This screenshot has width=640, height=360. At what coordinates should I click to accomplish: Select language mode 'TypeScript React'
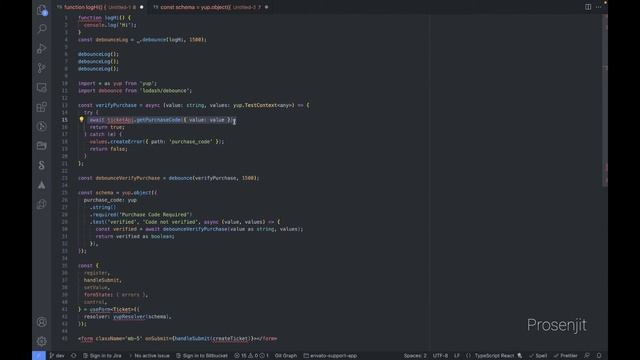[494, 356]
